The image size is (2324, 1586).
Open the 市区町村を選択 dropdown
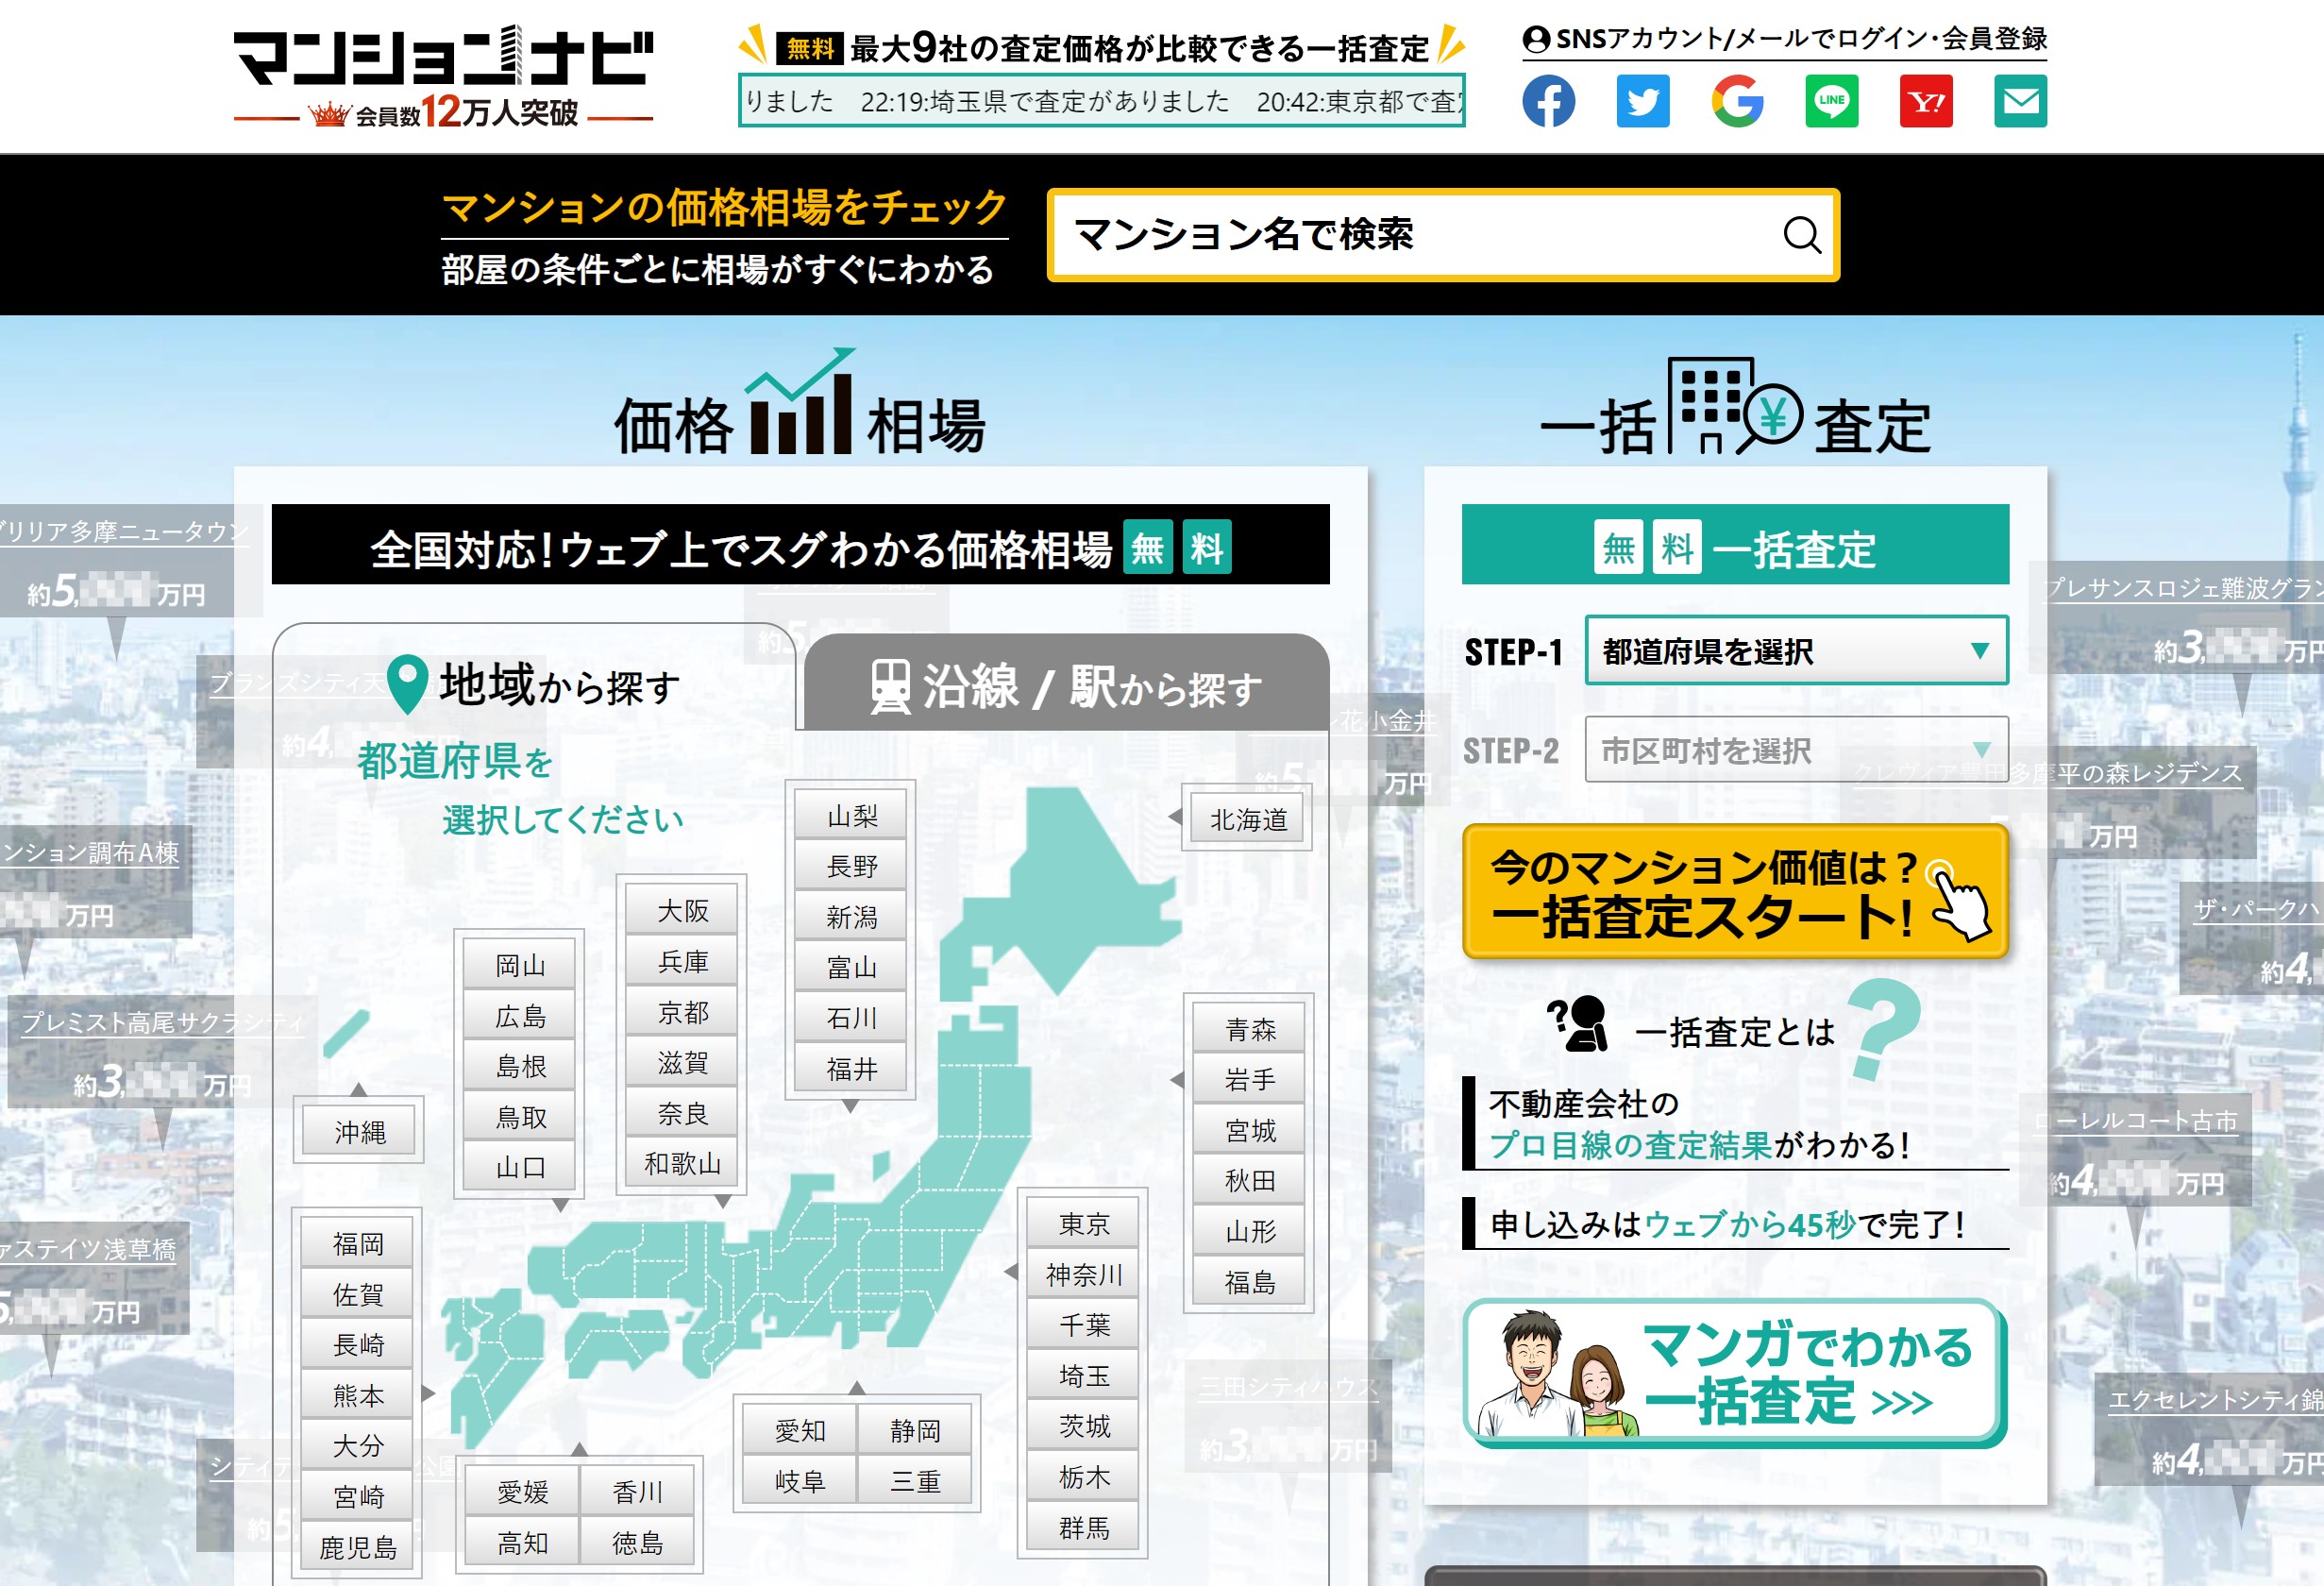click(1796, 750)
